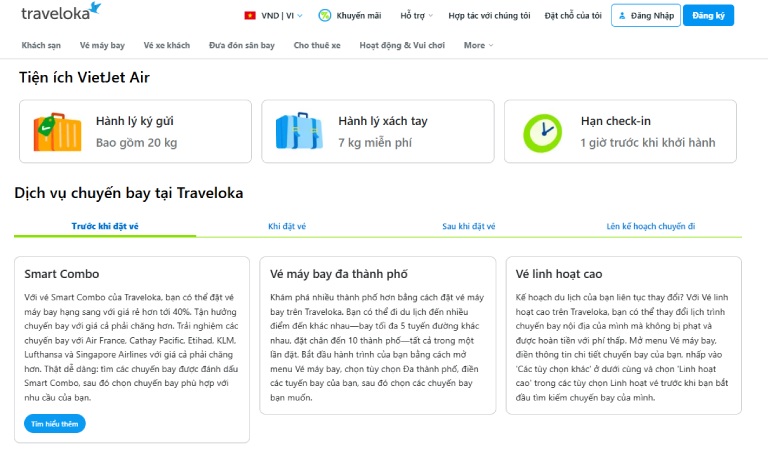The width and height of the screenshot is (768, 459).
Task: Show the Lên kế hoạch chuyến đi tab
Action: (650, 226)
